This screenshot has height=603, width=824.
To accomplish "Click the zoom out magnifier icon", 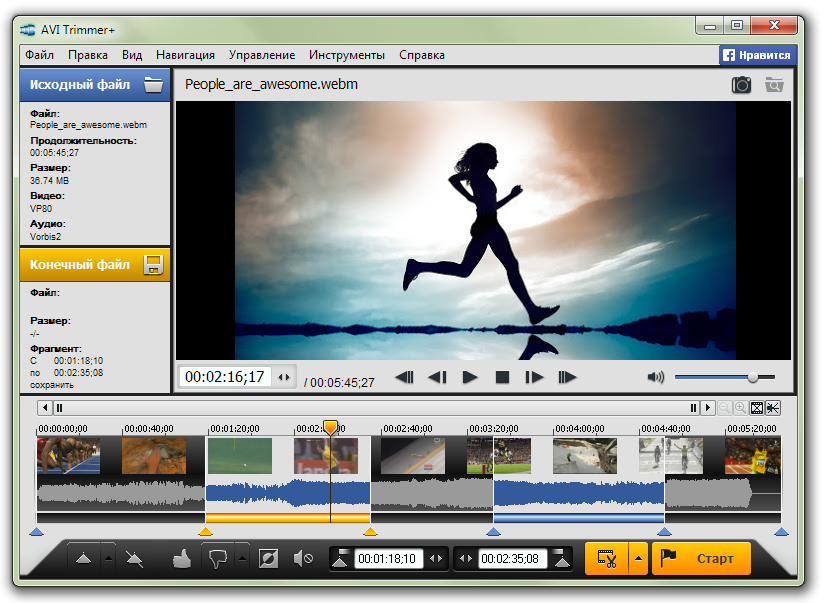I will pyautogui.click(x=724, y=408).
